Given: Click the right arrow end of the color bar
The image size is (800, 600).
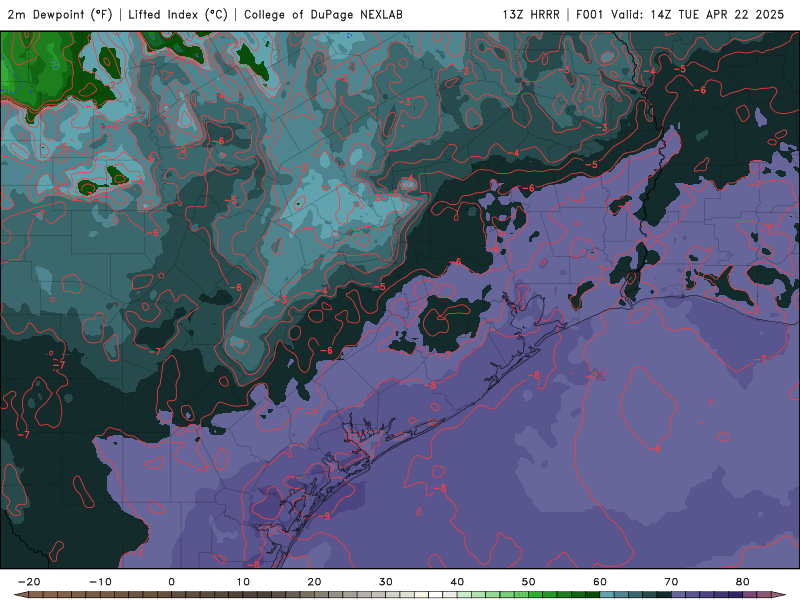Looking at the screenshot, I should tap(779, 595).
